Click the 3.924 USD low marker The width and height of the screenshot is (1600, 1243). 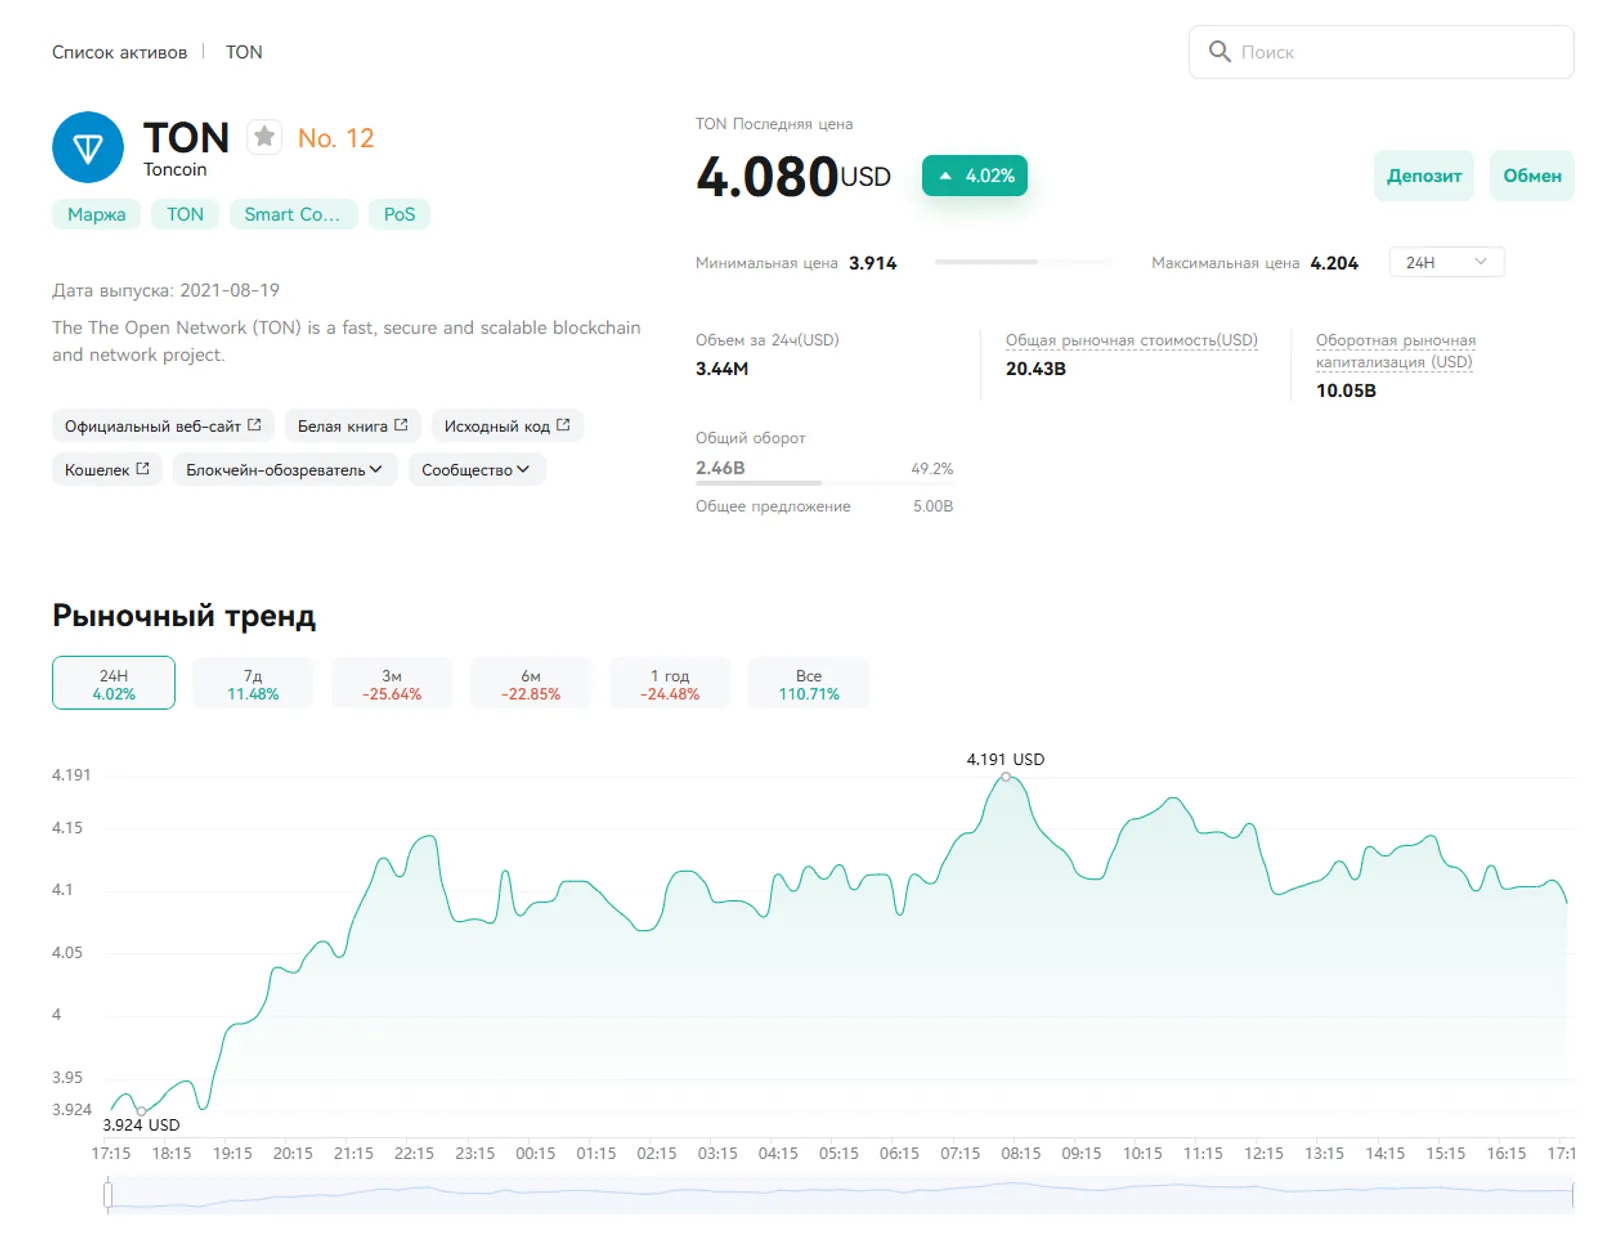click(x=141, y=1111)
